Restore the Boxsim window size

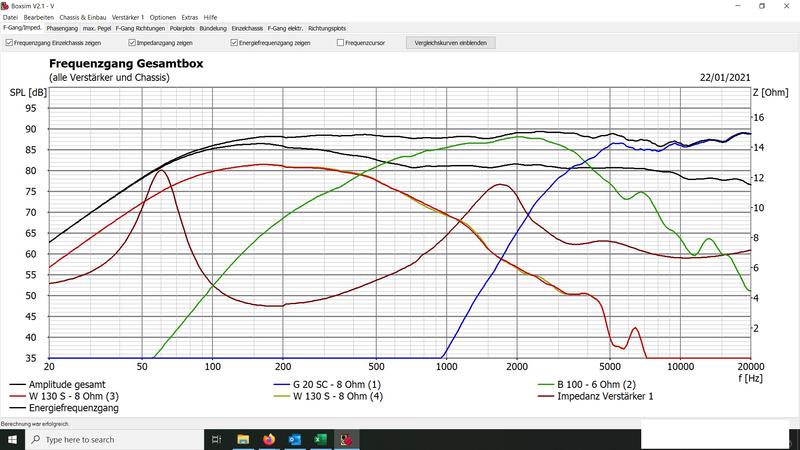762,6
